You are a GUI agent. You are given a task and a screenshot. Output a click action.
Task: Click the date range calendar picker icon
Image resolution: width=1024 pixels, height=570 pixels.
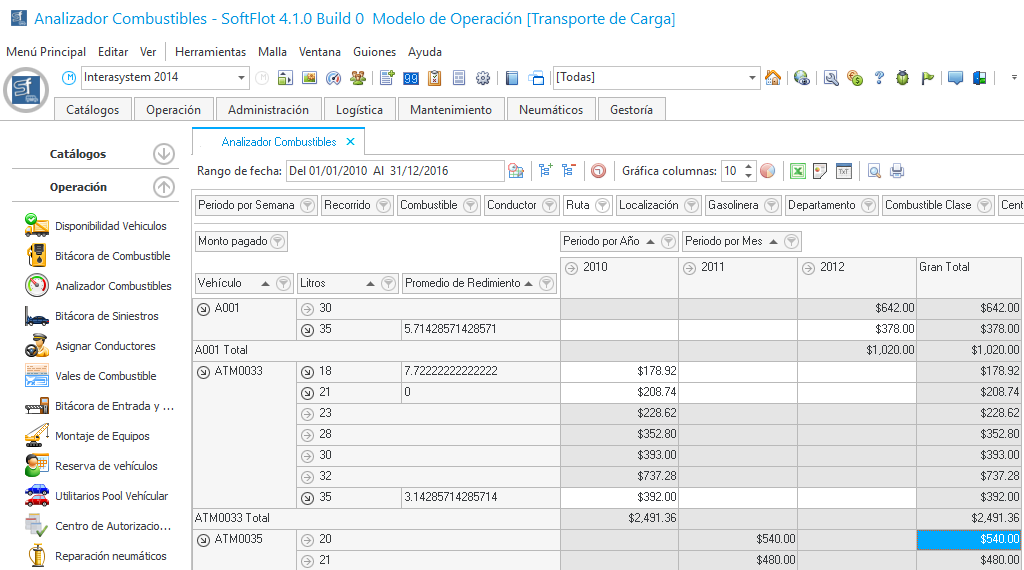point(516,171)
